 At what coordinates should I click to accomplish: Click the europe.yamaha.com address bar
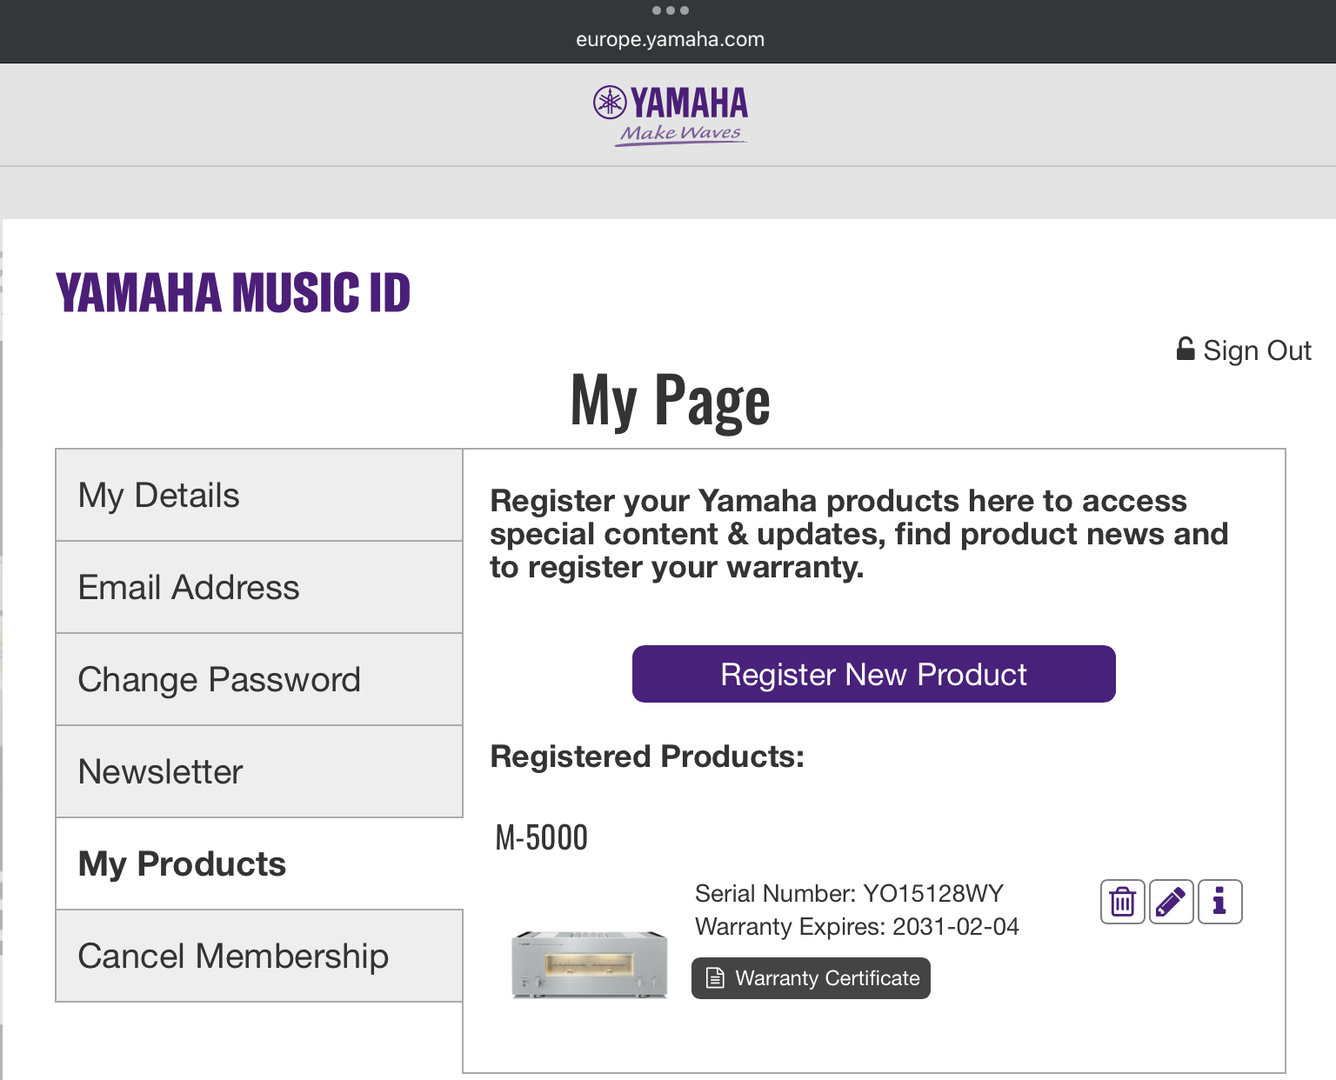pos(670,40)
